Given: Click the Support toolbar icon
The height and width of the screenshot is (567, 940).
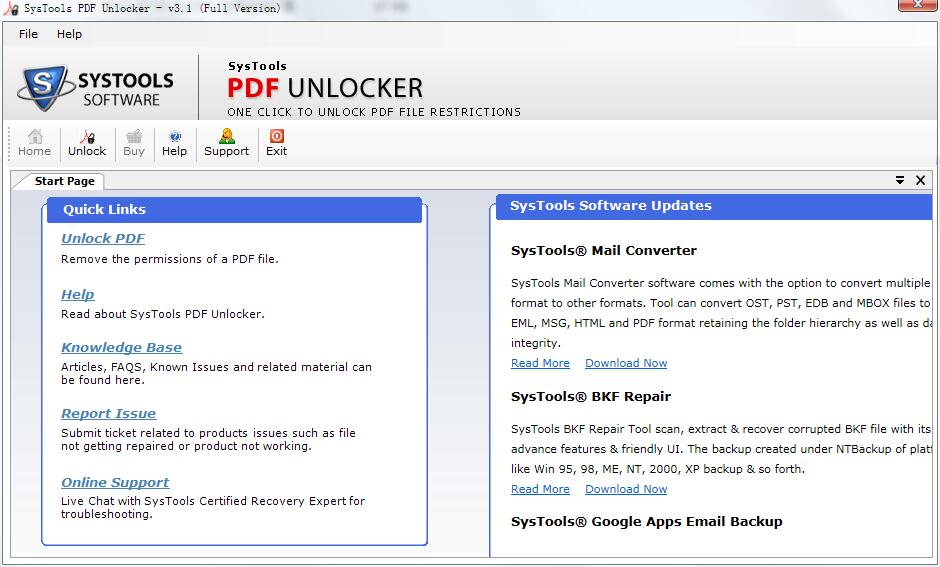Looking at the screenshot, I should [x=226, y=142].
